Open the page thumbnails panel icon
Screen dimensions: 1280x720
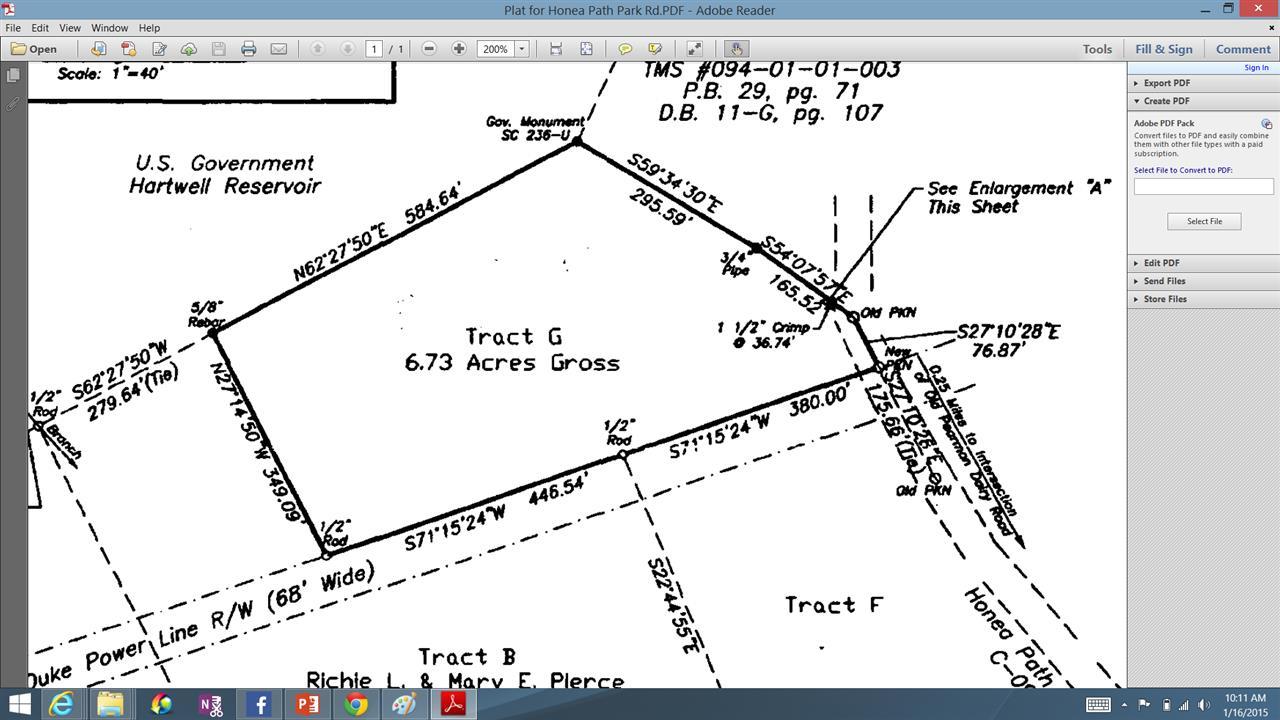(x=13, y=75)
